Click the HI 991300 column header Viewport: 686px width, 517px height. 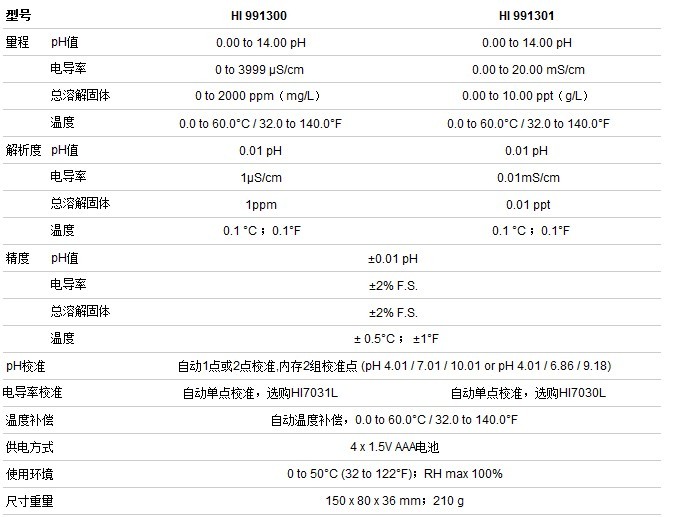tap(261, 17)
